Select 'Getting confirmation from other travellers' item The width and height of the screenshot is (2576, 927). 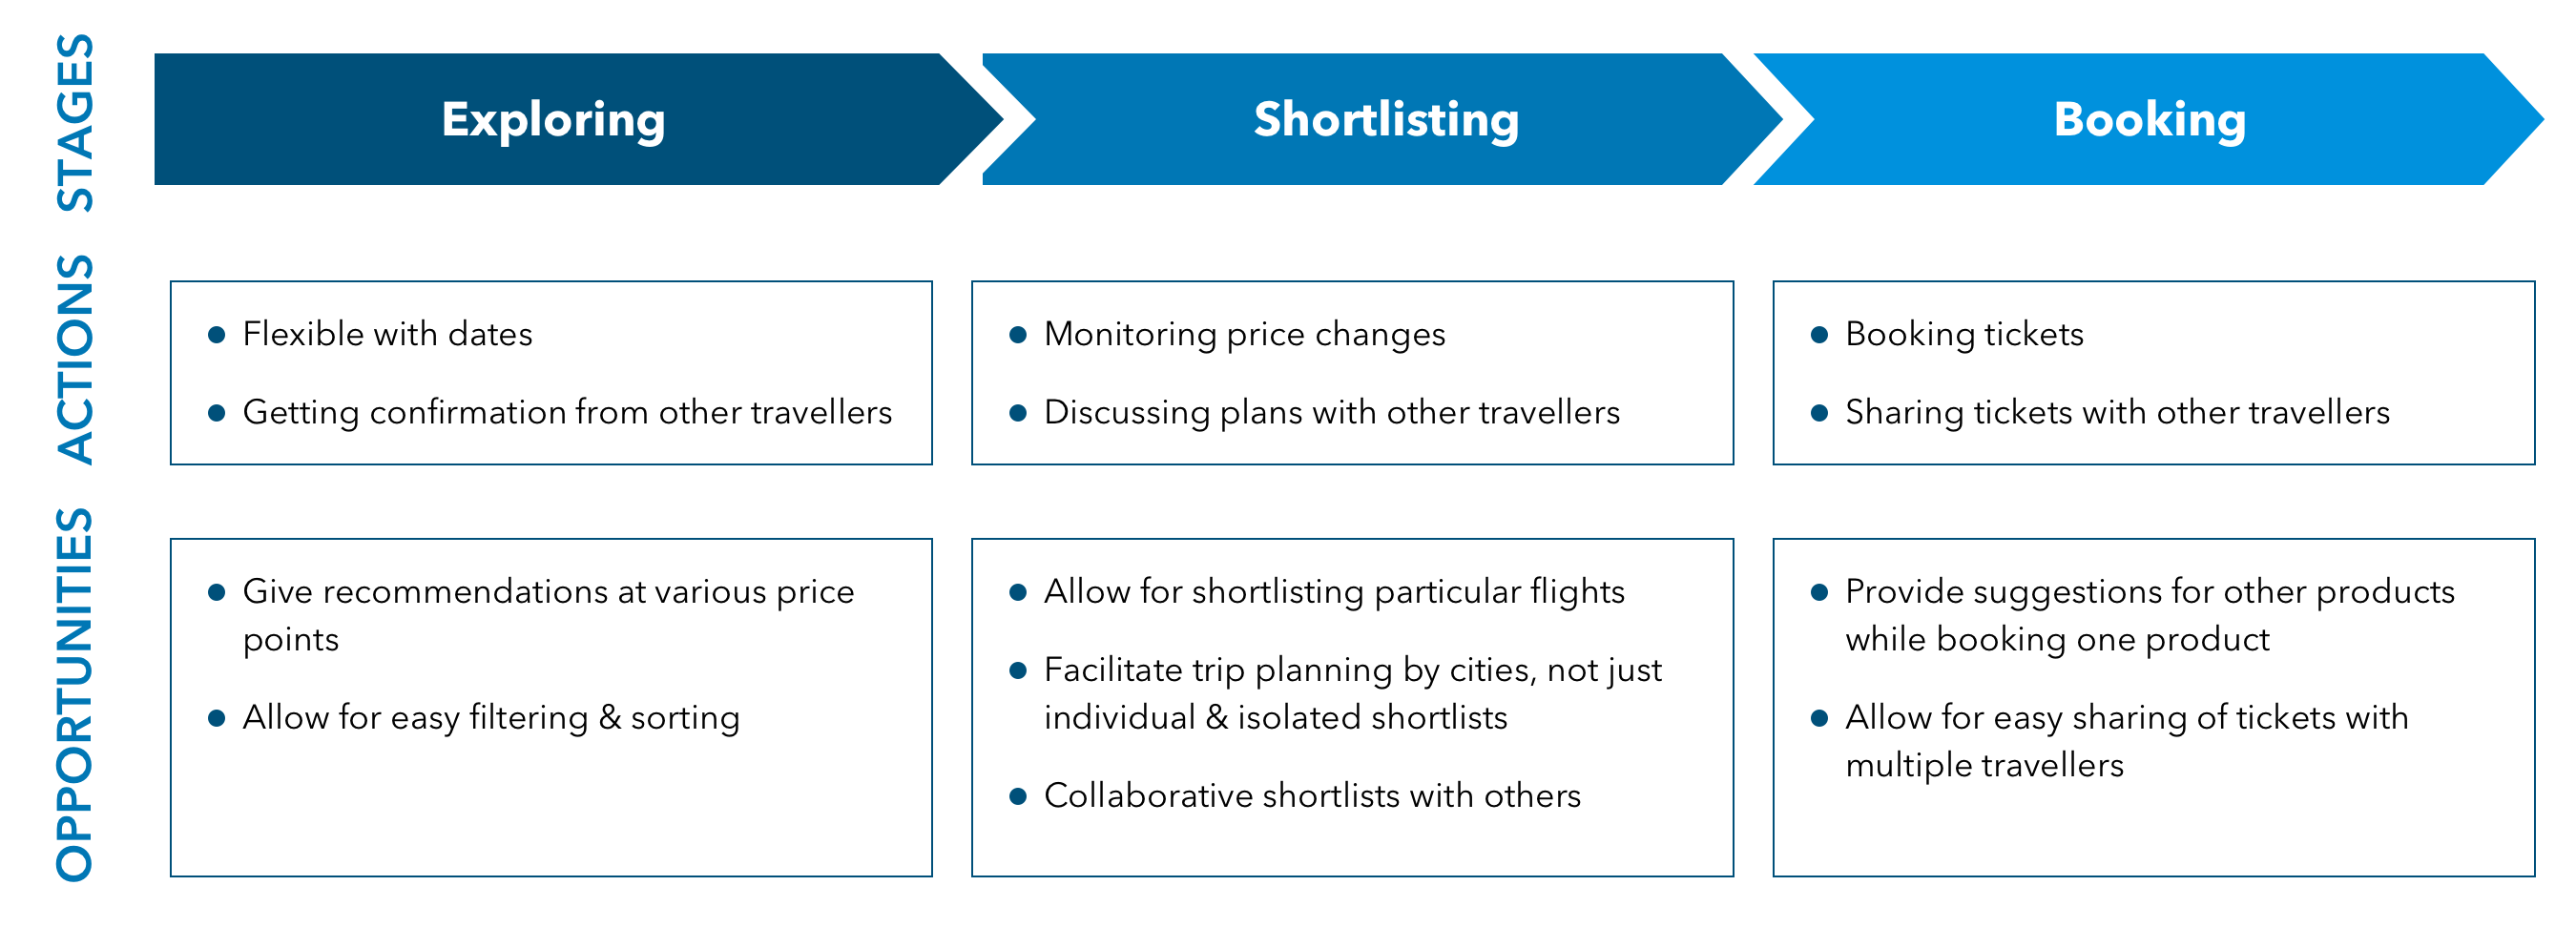coord(567,412)
